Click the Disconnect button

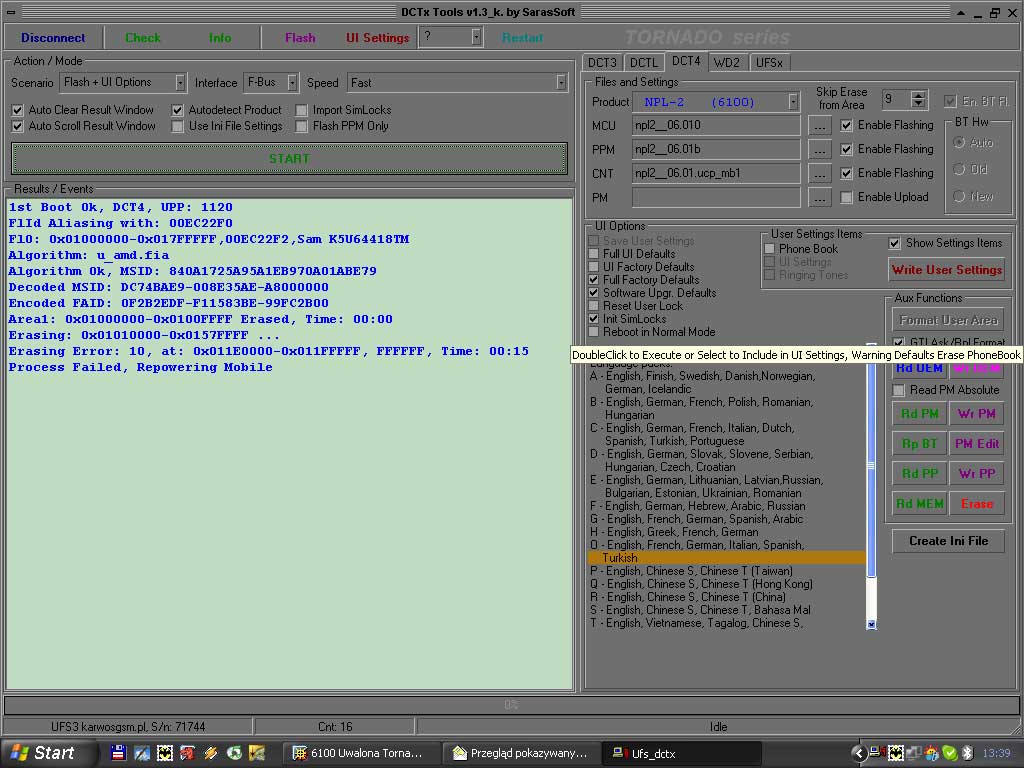click(x=53, y=38)
